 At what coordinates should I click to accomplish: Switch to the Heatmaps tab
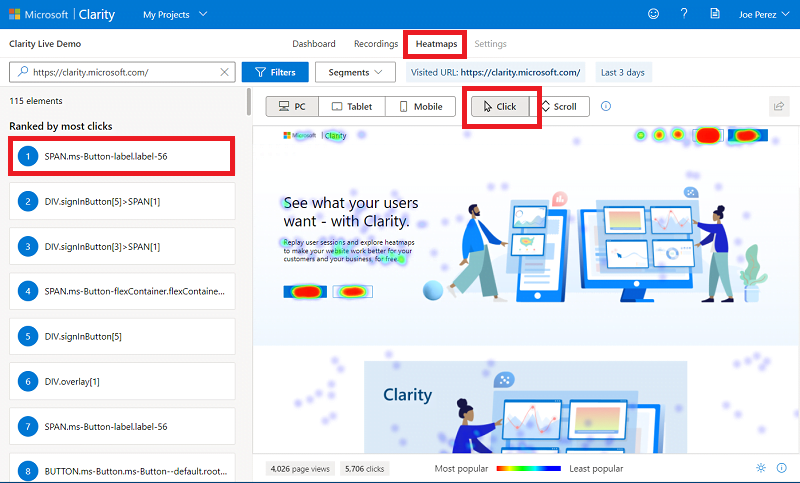[436, 44]
